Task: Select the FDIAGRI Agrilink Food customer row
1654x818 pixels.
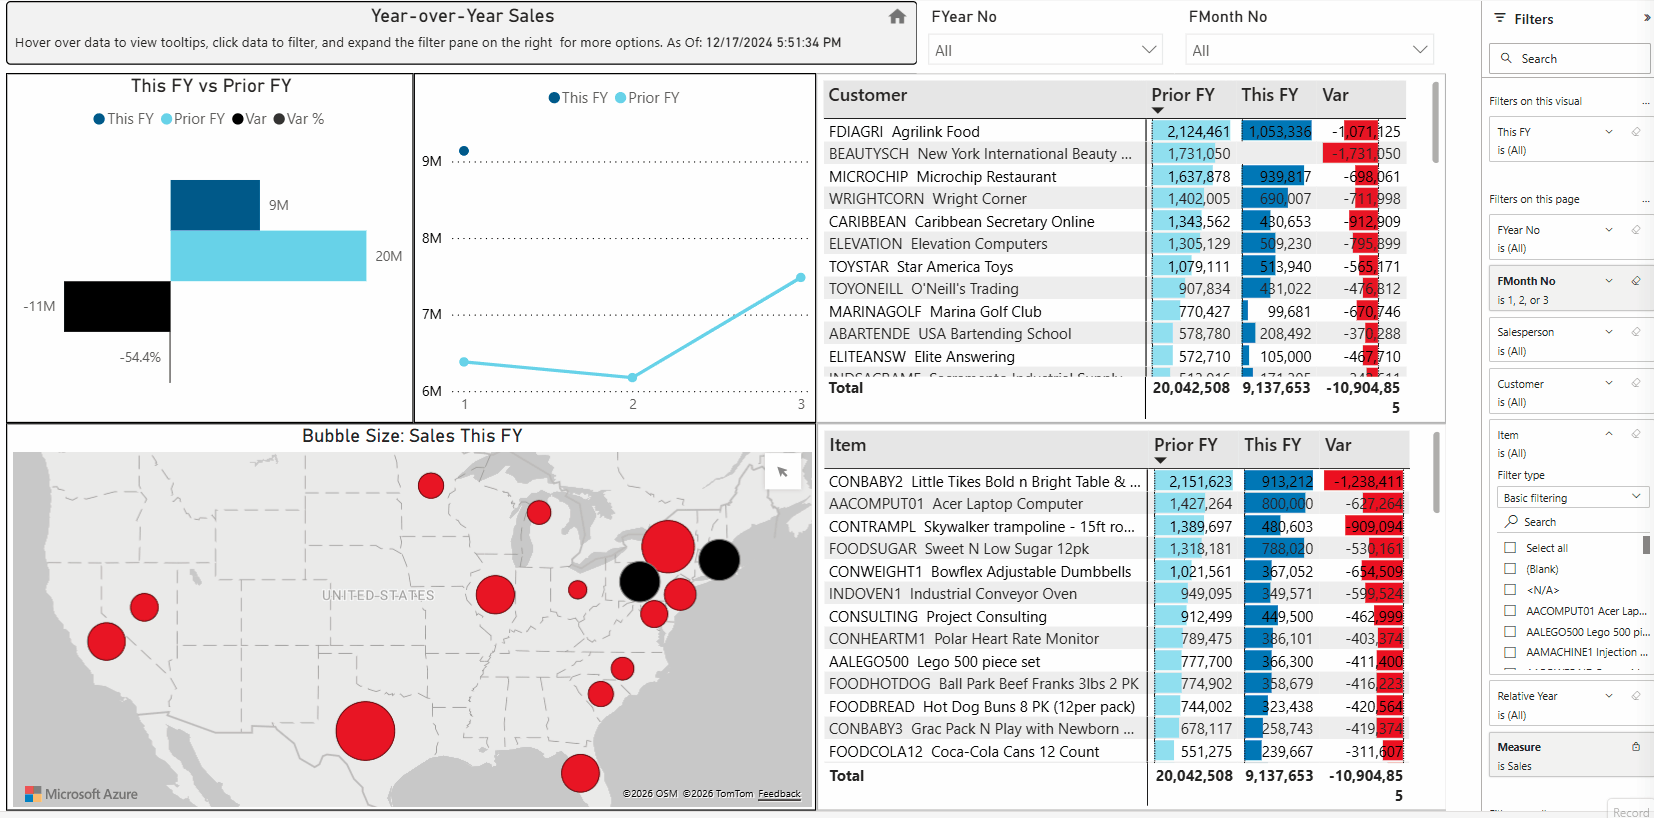Action: tap(1114, 131)
